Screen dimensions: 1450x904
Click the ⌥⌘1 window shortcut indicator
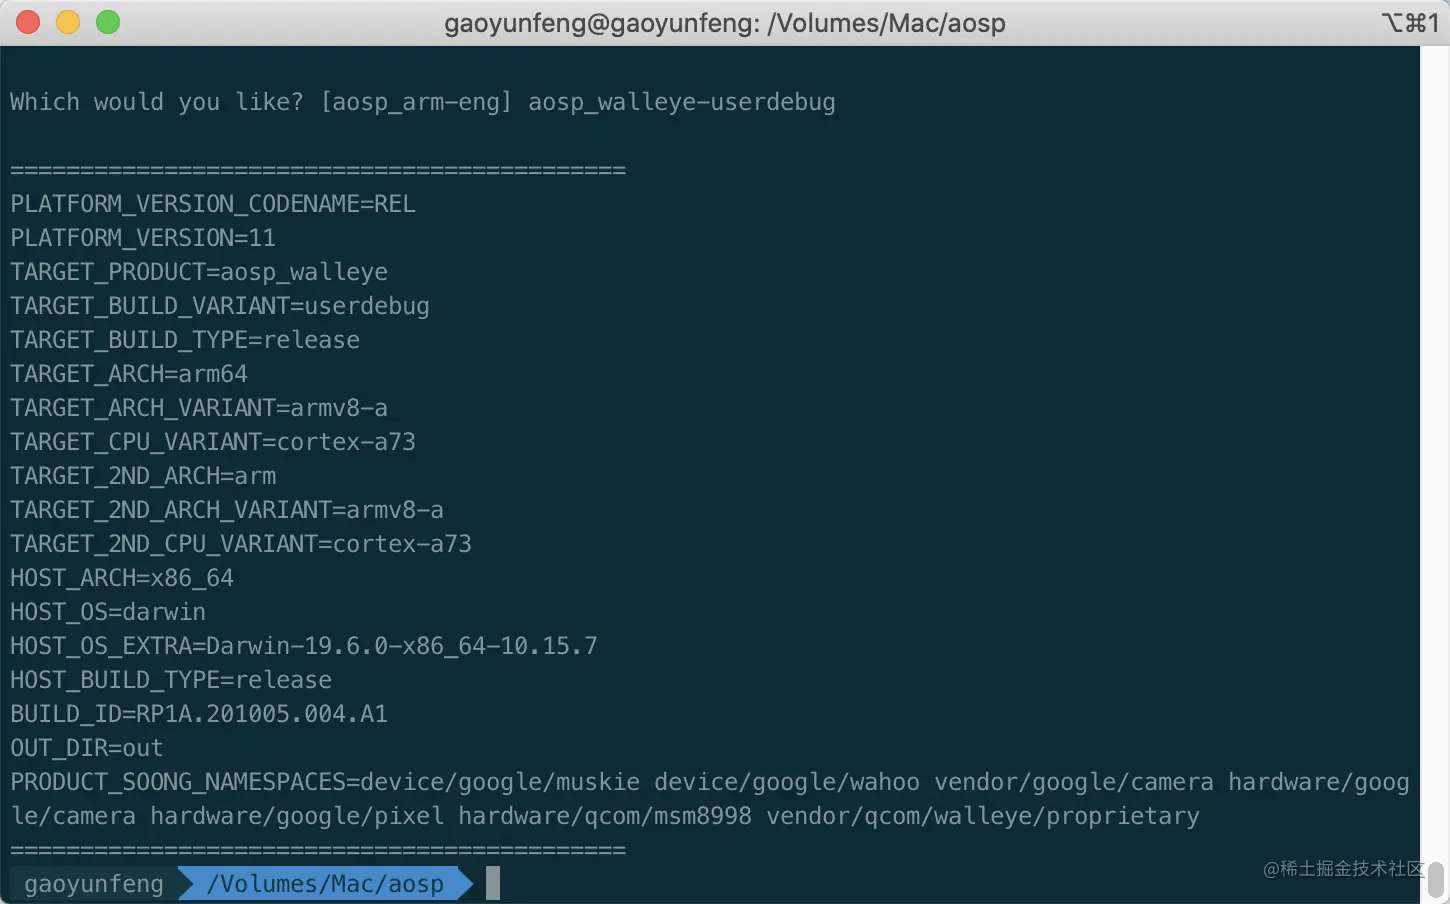tap(1410, 23)
